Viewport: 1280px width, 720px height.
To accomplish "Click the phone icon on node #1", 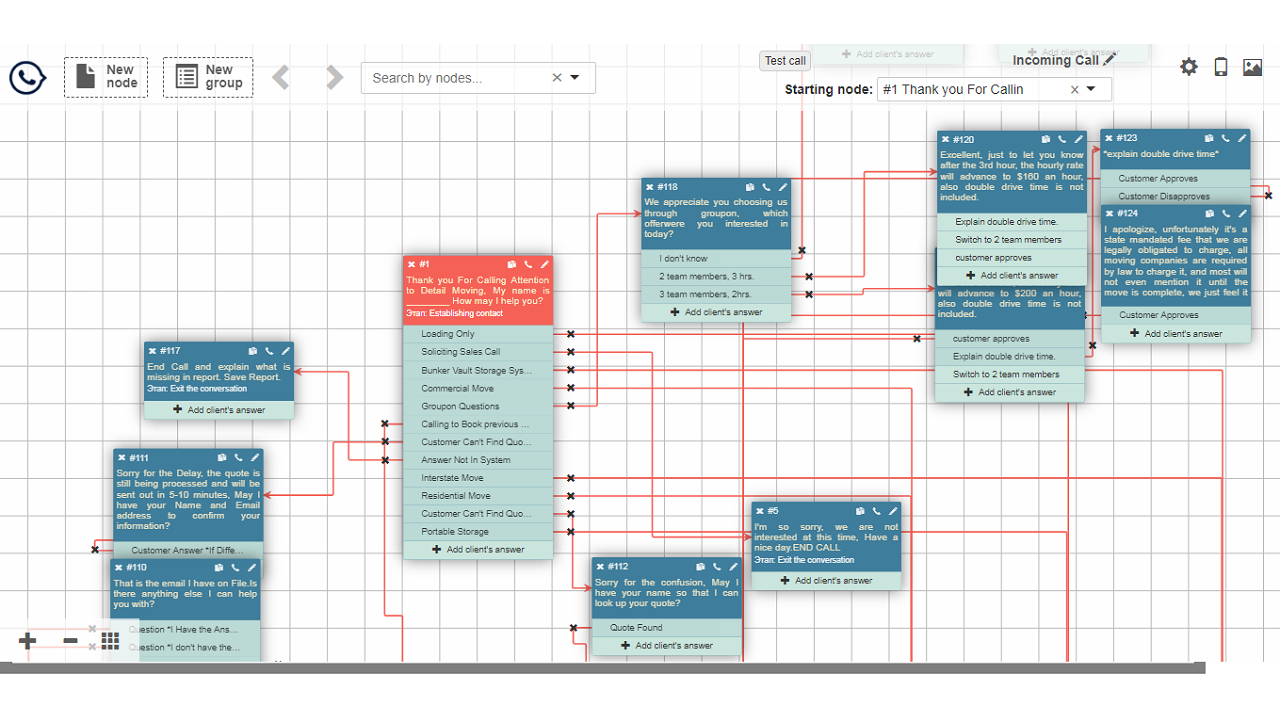I will pyautogui.click(x=528, y=265).
